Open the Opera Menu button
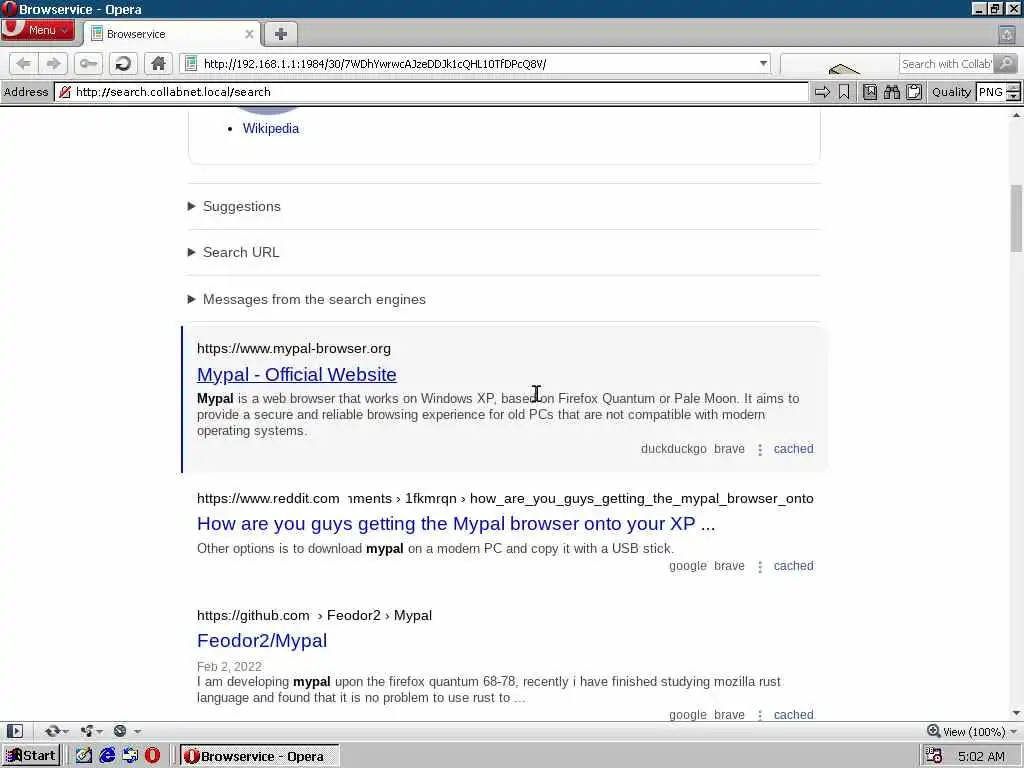Screen dimensions: 1024x768 (37, 30)
